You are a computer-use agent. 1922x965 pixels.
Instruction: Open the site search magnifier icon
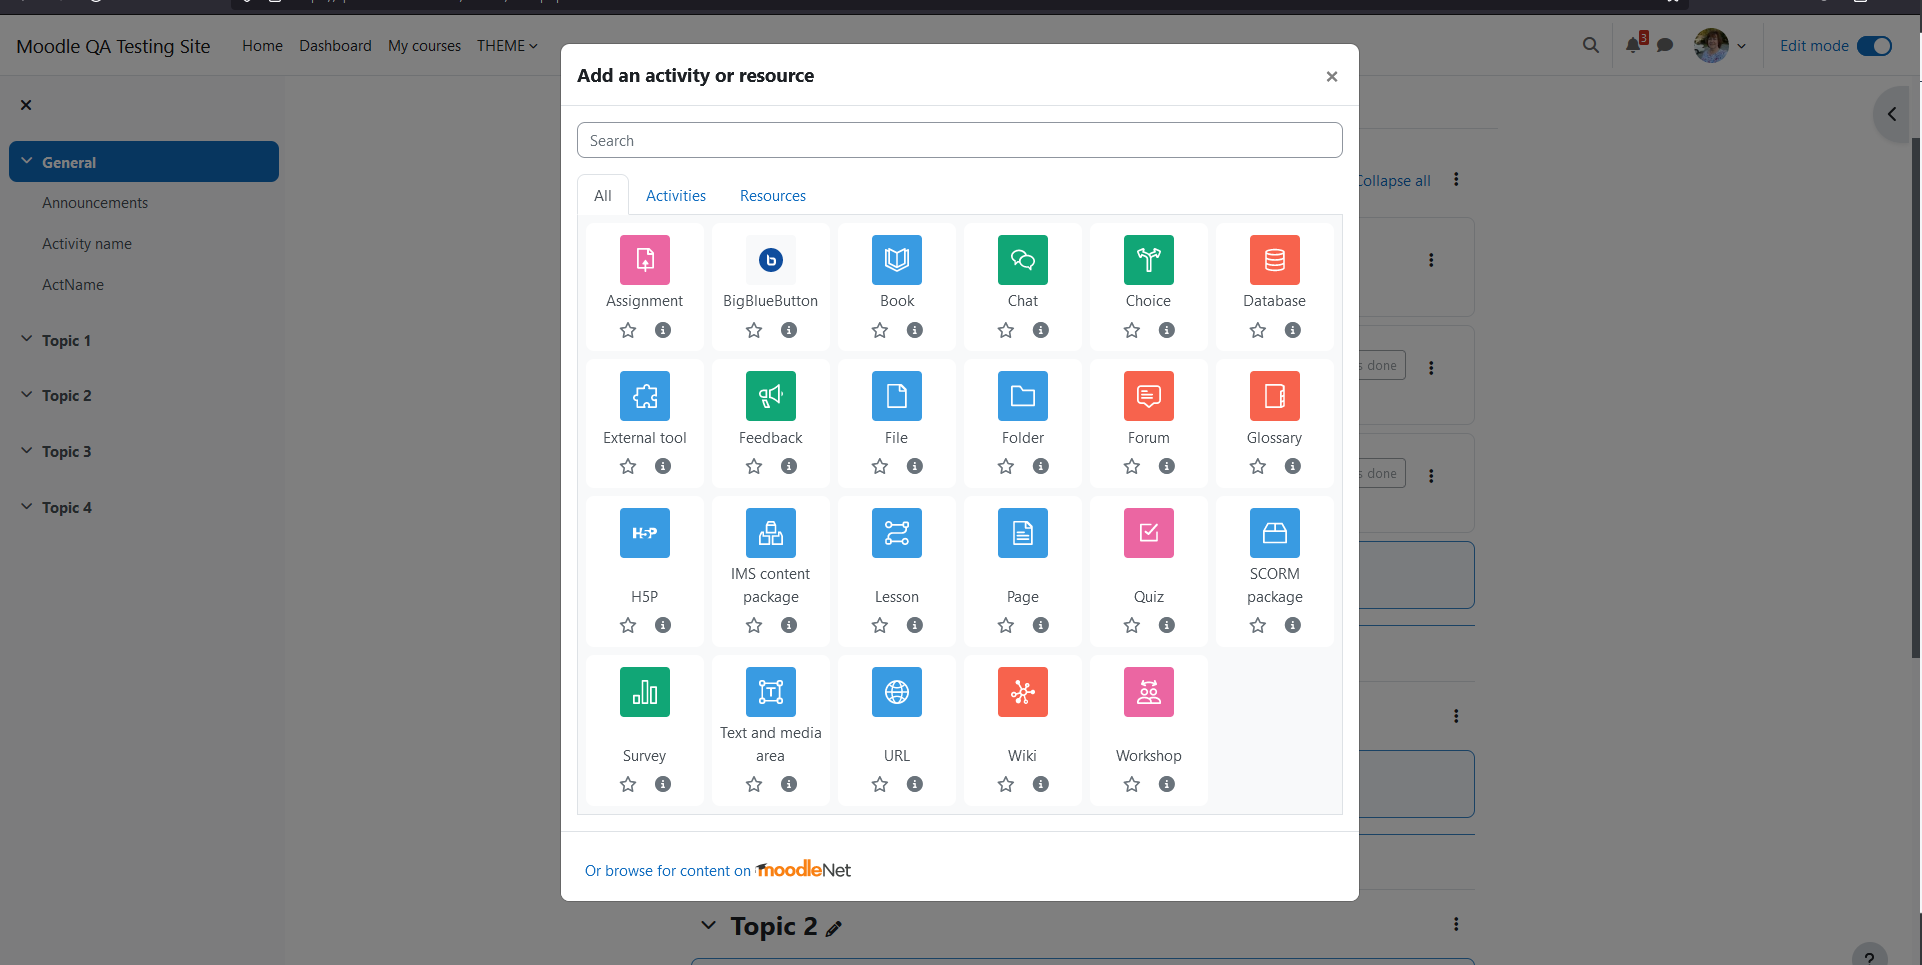tap(1591, 45)
